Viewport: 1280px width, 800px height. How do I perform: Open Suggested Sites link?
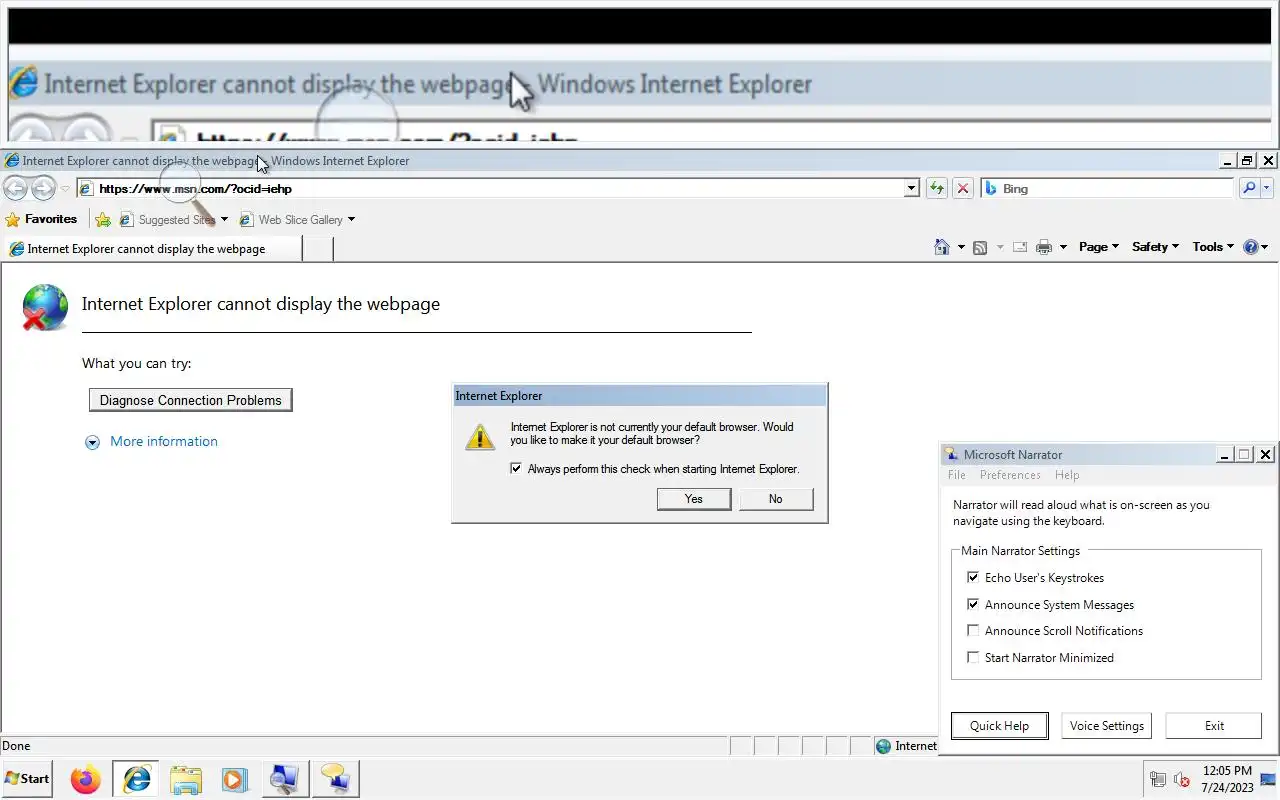point(166,219)
